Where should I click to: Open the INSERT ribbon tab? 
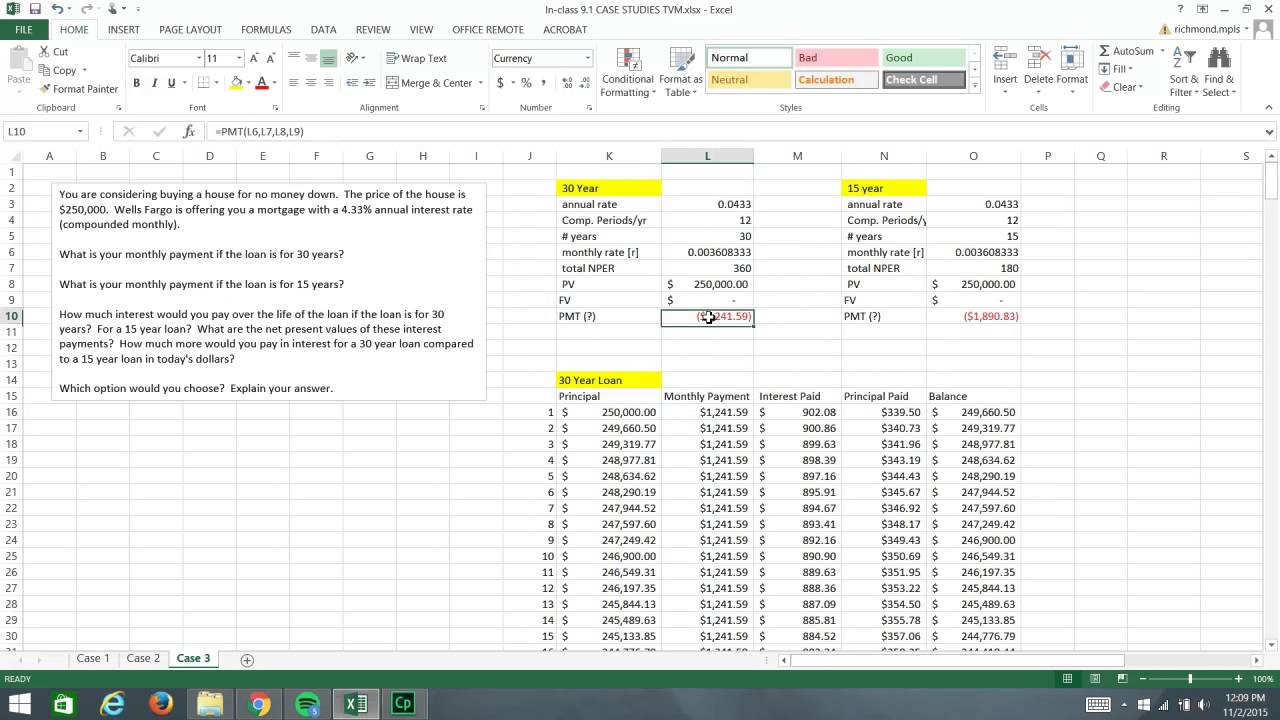click(x=124, y=30)
